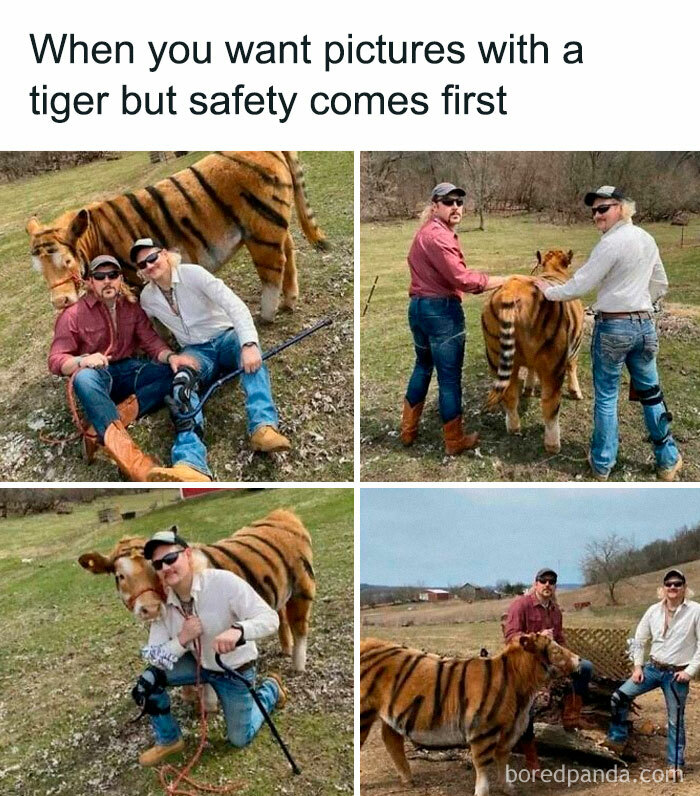Image resolution: width=700 pixels, height=796 pixels.
Task: Click the word "safety" in the caption
Action: 243,102
